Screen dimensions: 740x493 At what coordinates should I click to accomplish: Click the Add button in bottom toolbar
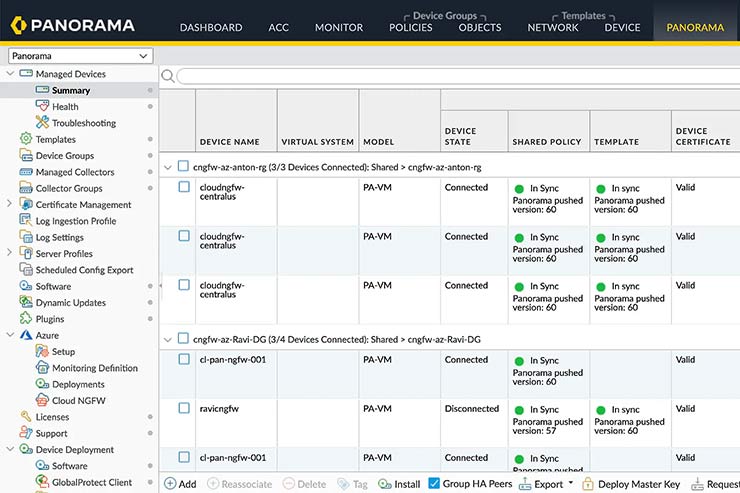(180, 484)
